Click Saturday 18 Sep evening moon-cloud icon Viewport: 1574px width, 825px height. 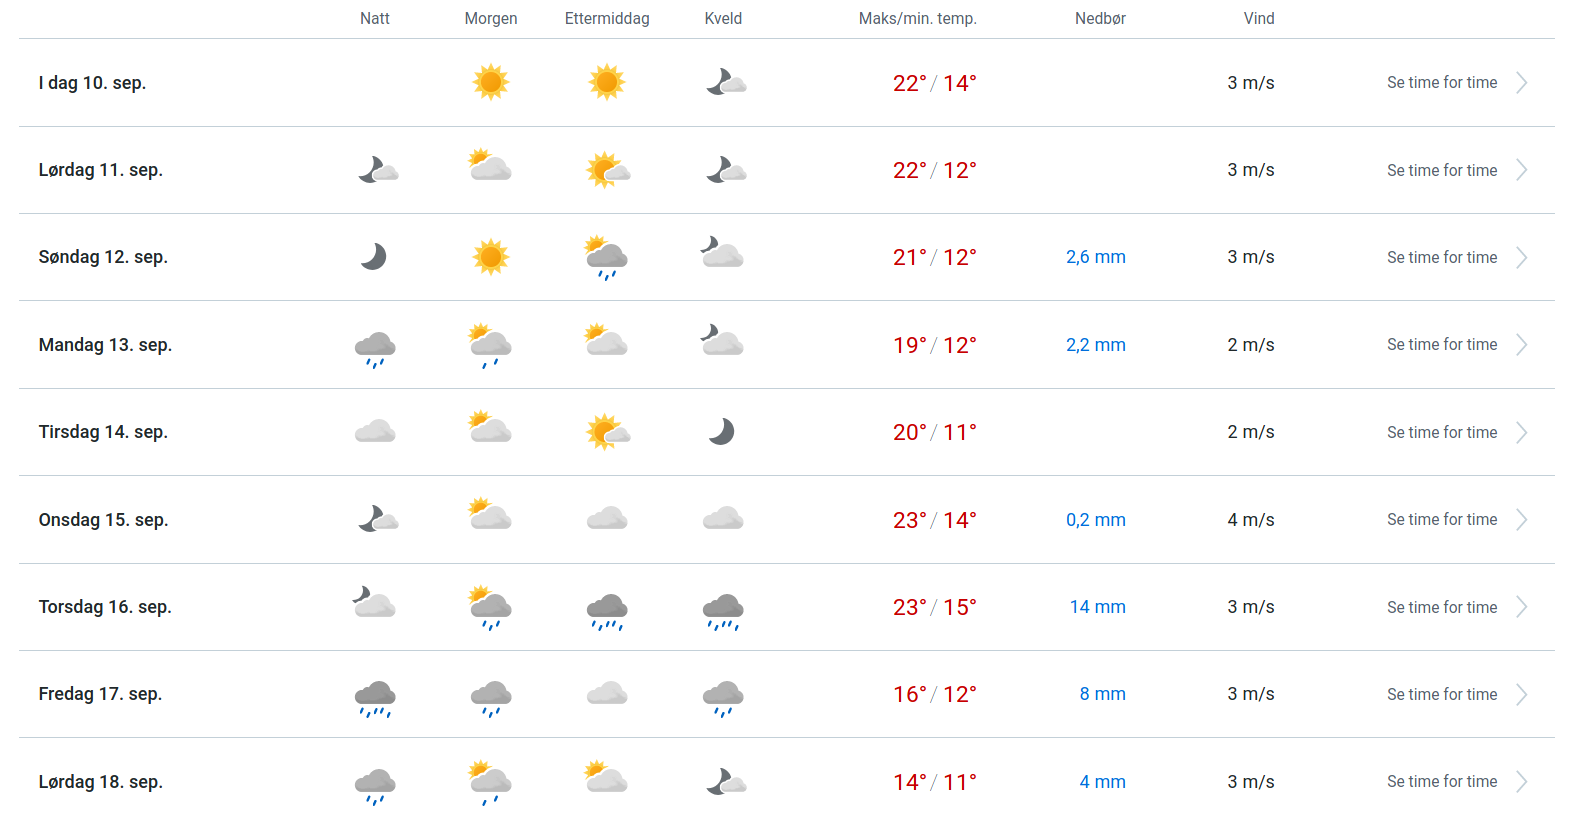pyautogui.click(x=726, y=781)
